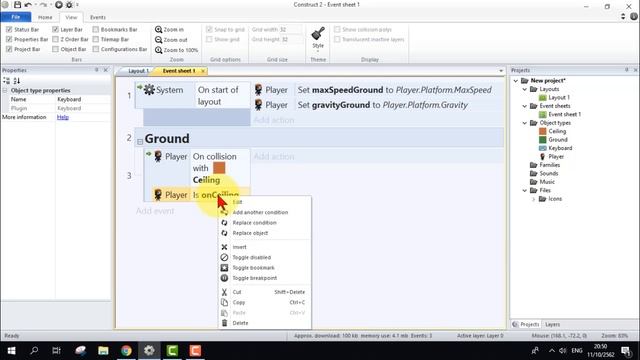Collapse New project tree node
640x360 pixels.
click(x=516, y=81)
